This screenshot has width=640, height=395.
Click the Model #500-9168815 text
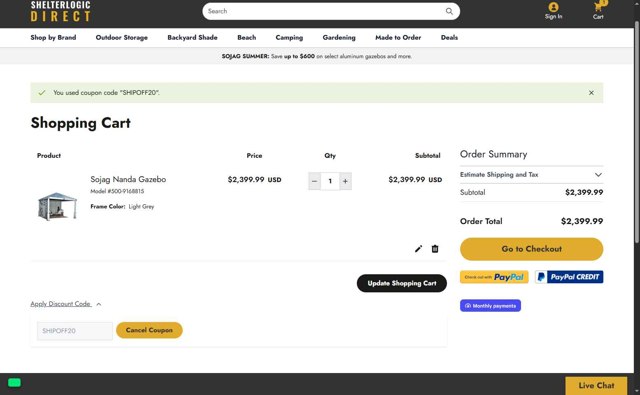click(117, 191)
